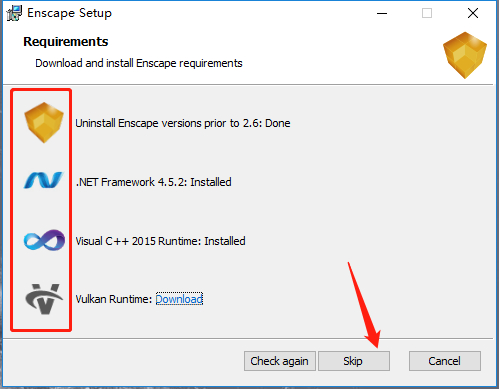Click the Visual C++ infinity icon

pos(44,240)
